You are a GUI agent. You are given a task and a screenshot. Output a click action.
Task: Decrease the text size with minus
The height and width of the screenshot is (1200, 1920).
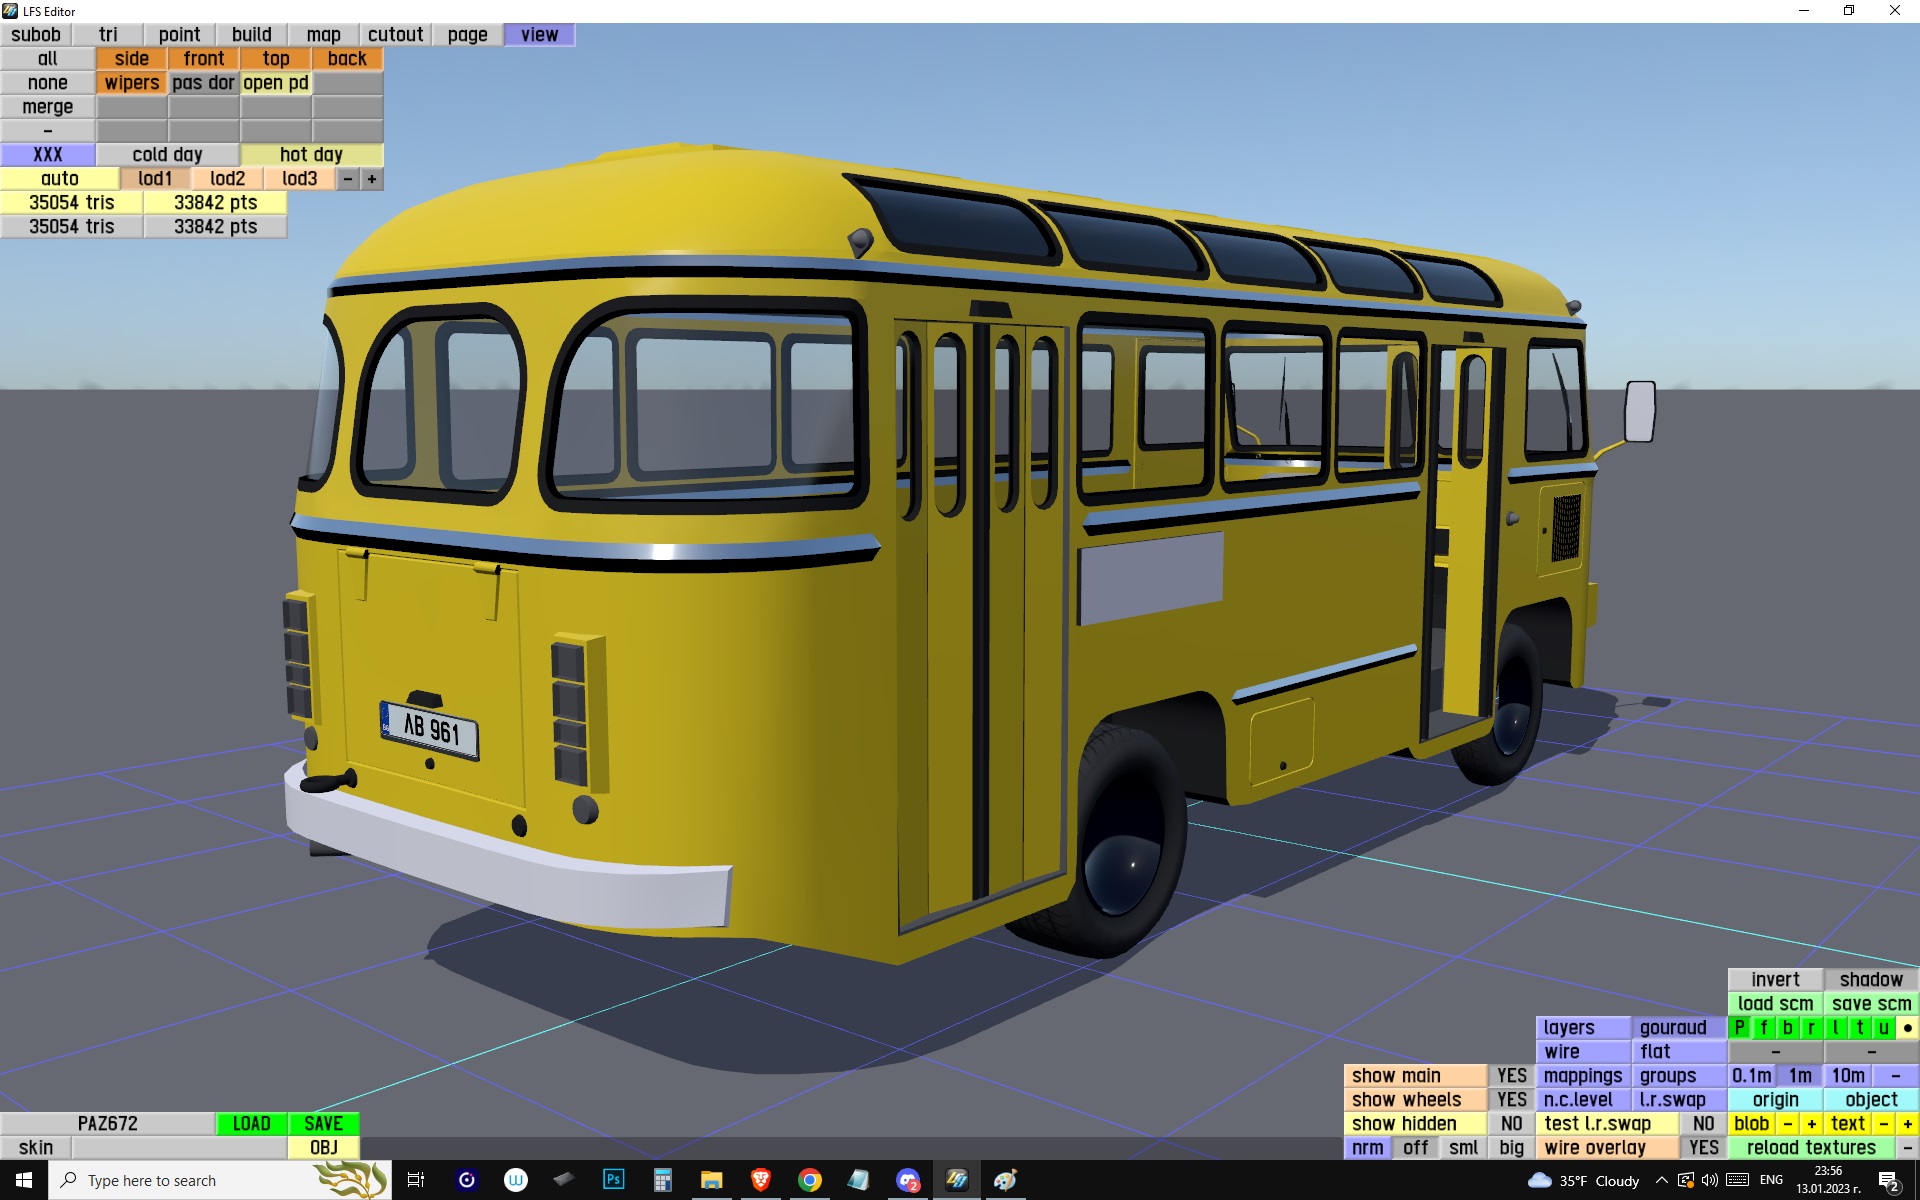coord(1883,1124)
